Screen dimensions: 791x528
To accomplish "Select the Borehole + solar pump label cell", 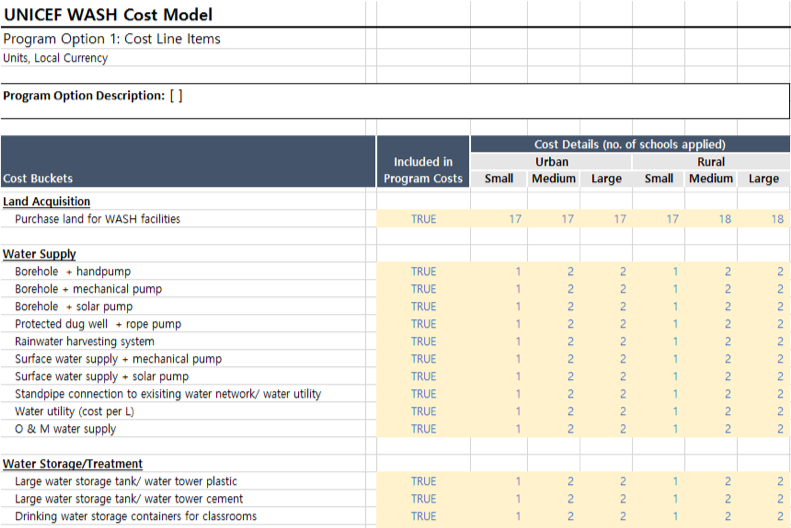I will tap(74, 307).
